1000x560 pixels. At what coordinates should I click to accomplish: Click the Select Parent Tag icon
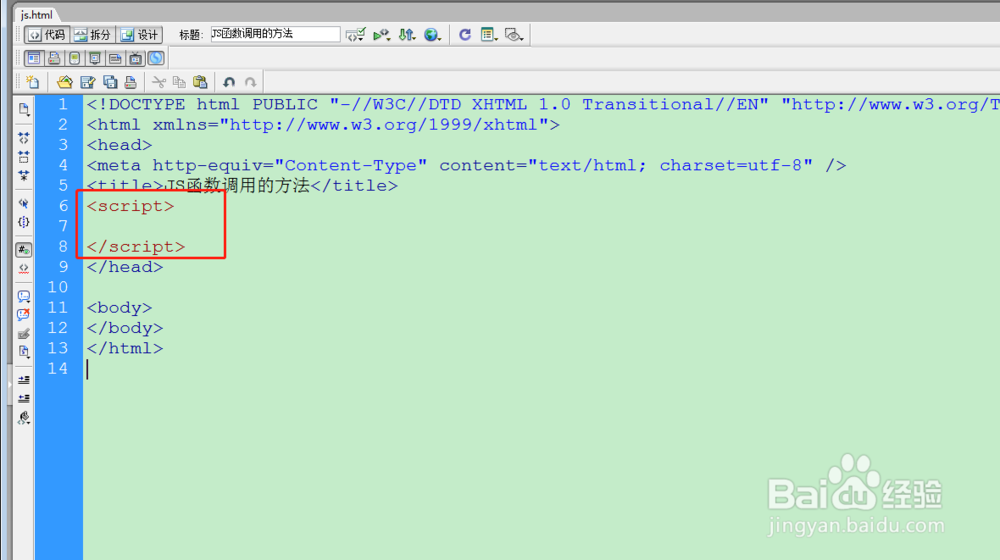coord(24,203)
